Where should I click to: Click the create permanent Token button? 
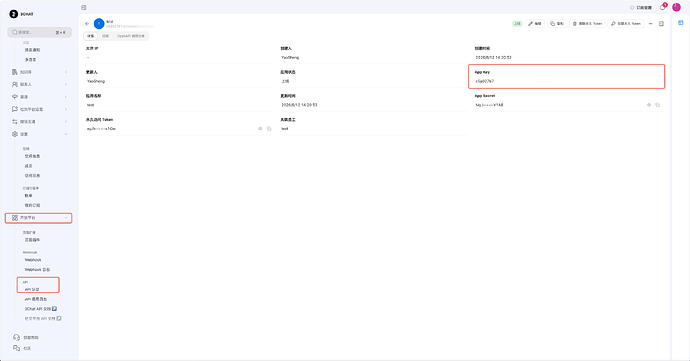(x=626, y=24)
